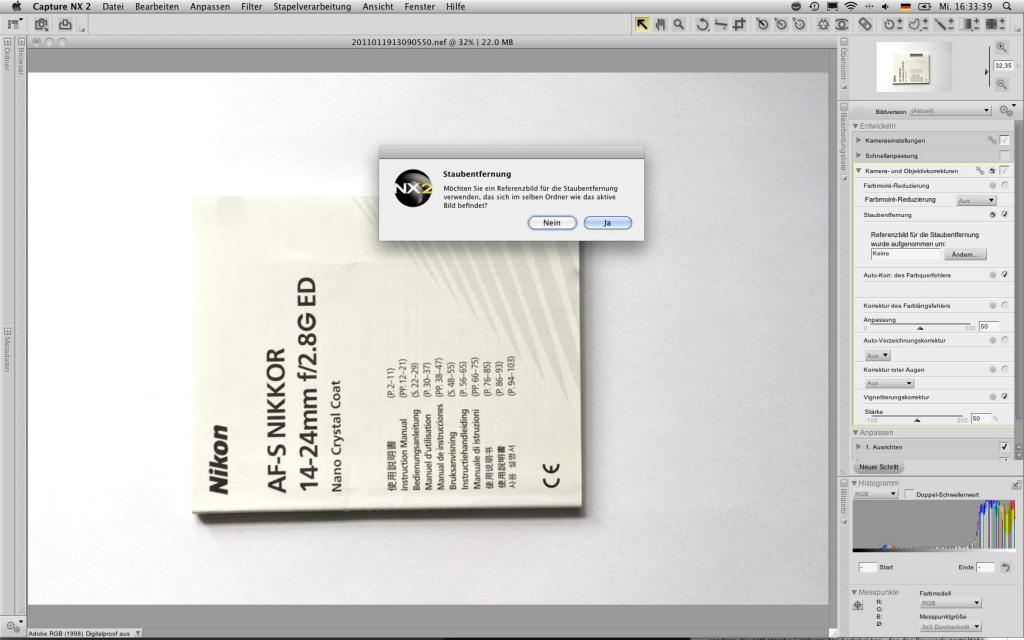This screenshot has width=1024, height=640.
Task: Click the Übersicht navigator thumbnail
Action: [913, 67]
